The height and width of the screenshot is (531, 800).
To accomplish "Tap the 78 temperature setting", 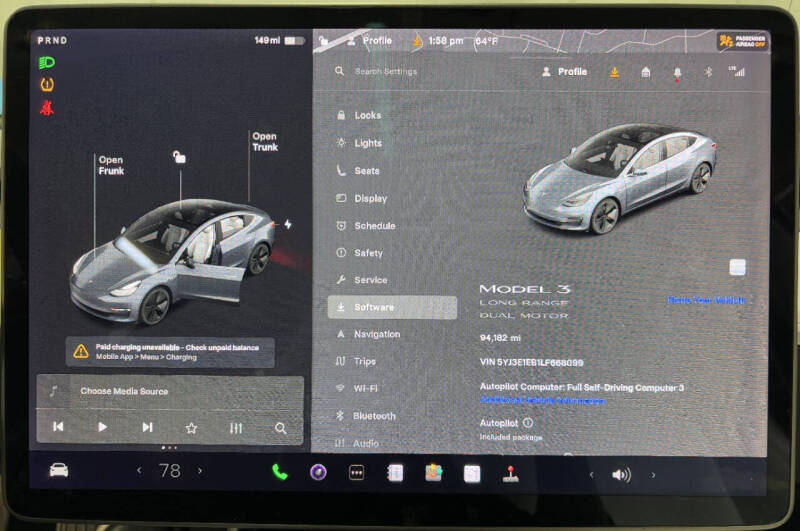I will click(x=169, y=470).
